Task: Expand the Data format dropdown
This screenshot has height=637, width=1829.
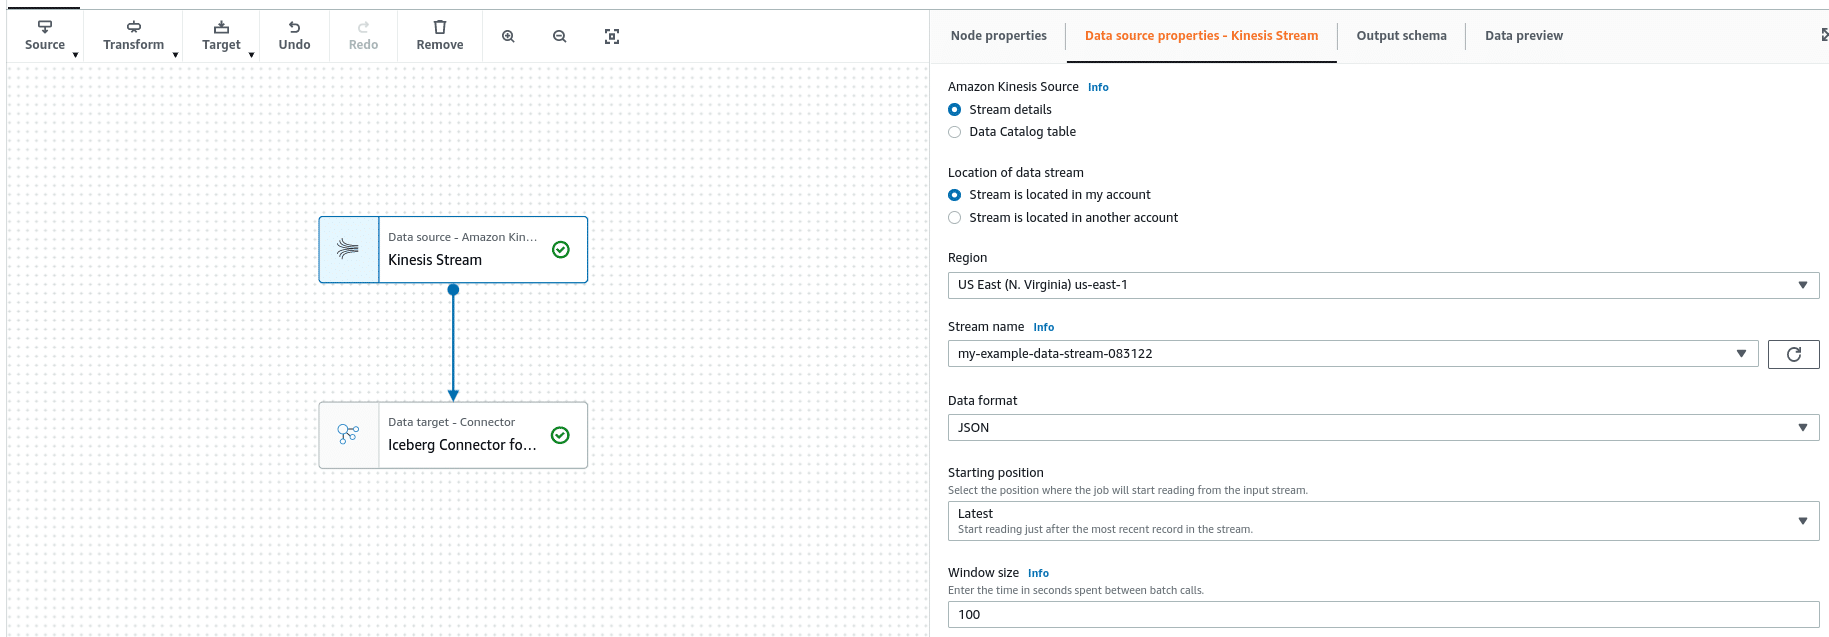Action: [x=1382, y=428]
